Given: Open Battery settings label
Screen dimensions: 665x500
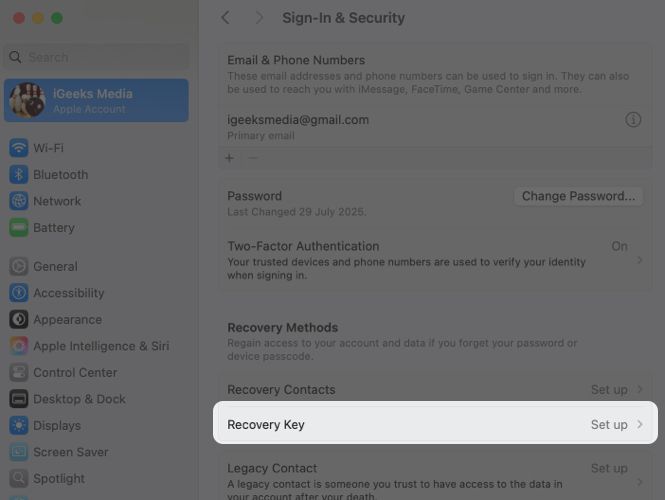Looking at the screenshot, I should [54, 228].
